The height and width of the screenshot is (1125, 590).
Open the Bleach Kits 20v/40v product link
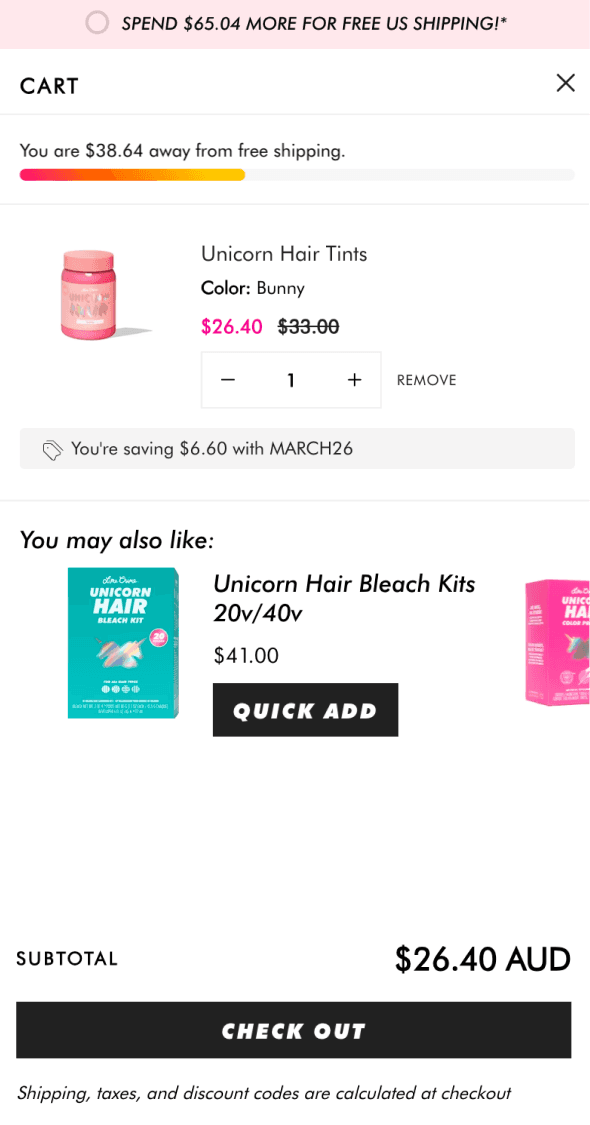344,596
